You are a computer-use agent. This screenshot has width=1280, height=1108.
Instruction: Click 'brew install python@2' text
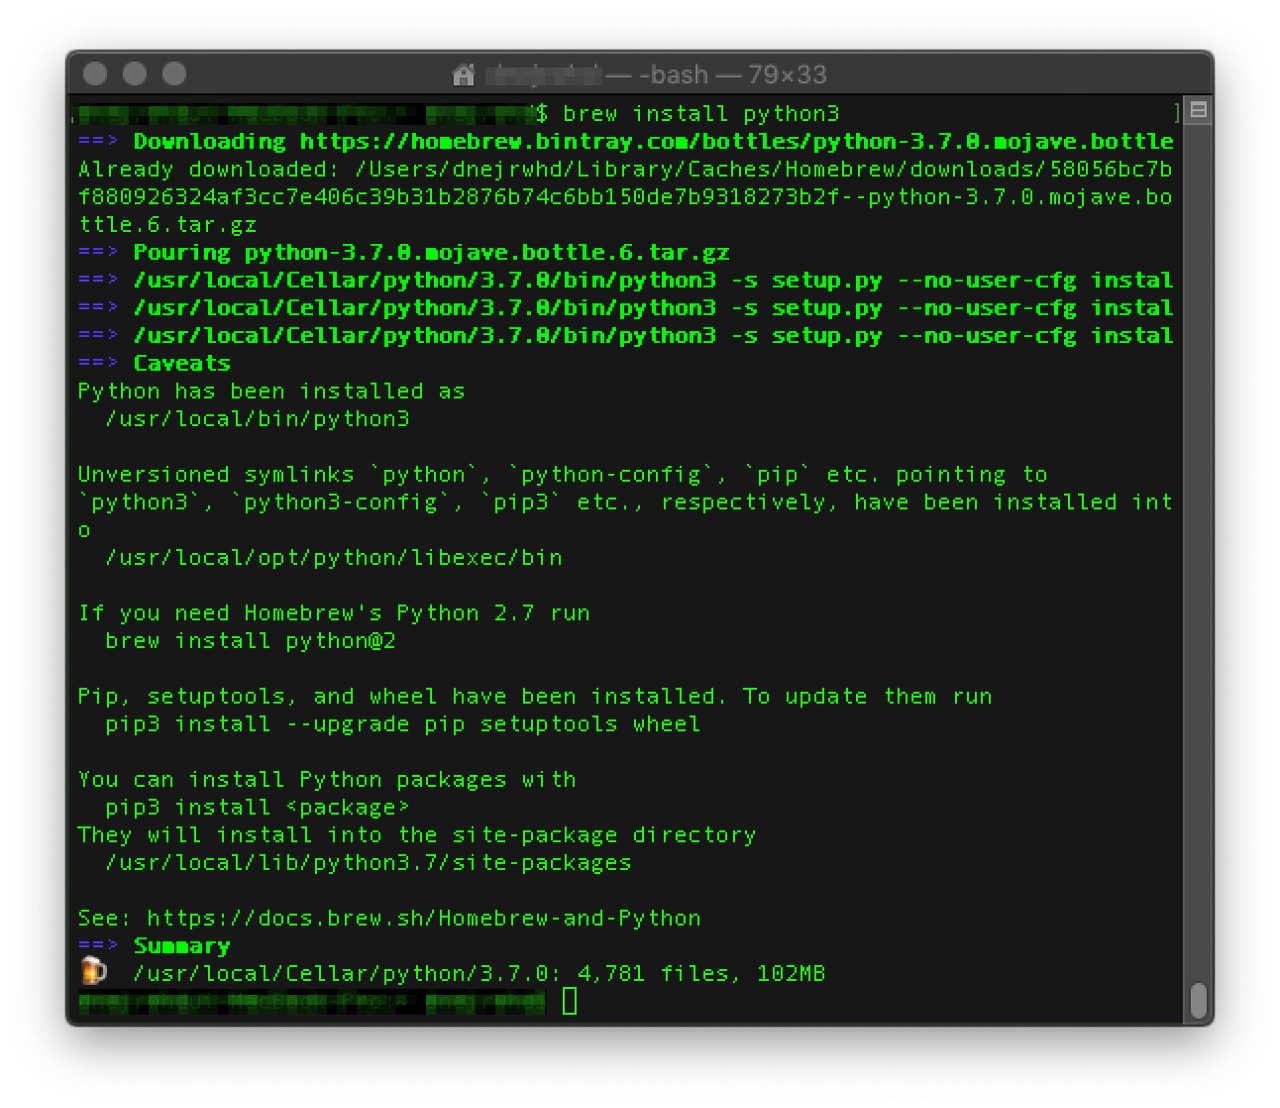(x=251, y=641)
